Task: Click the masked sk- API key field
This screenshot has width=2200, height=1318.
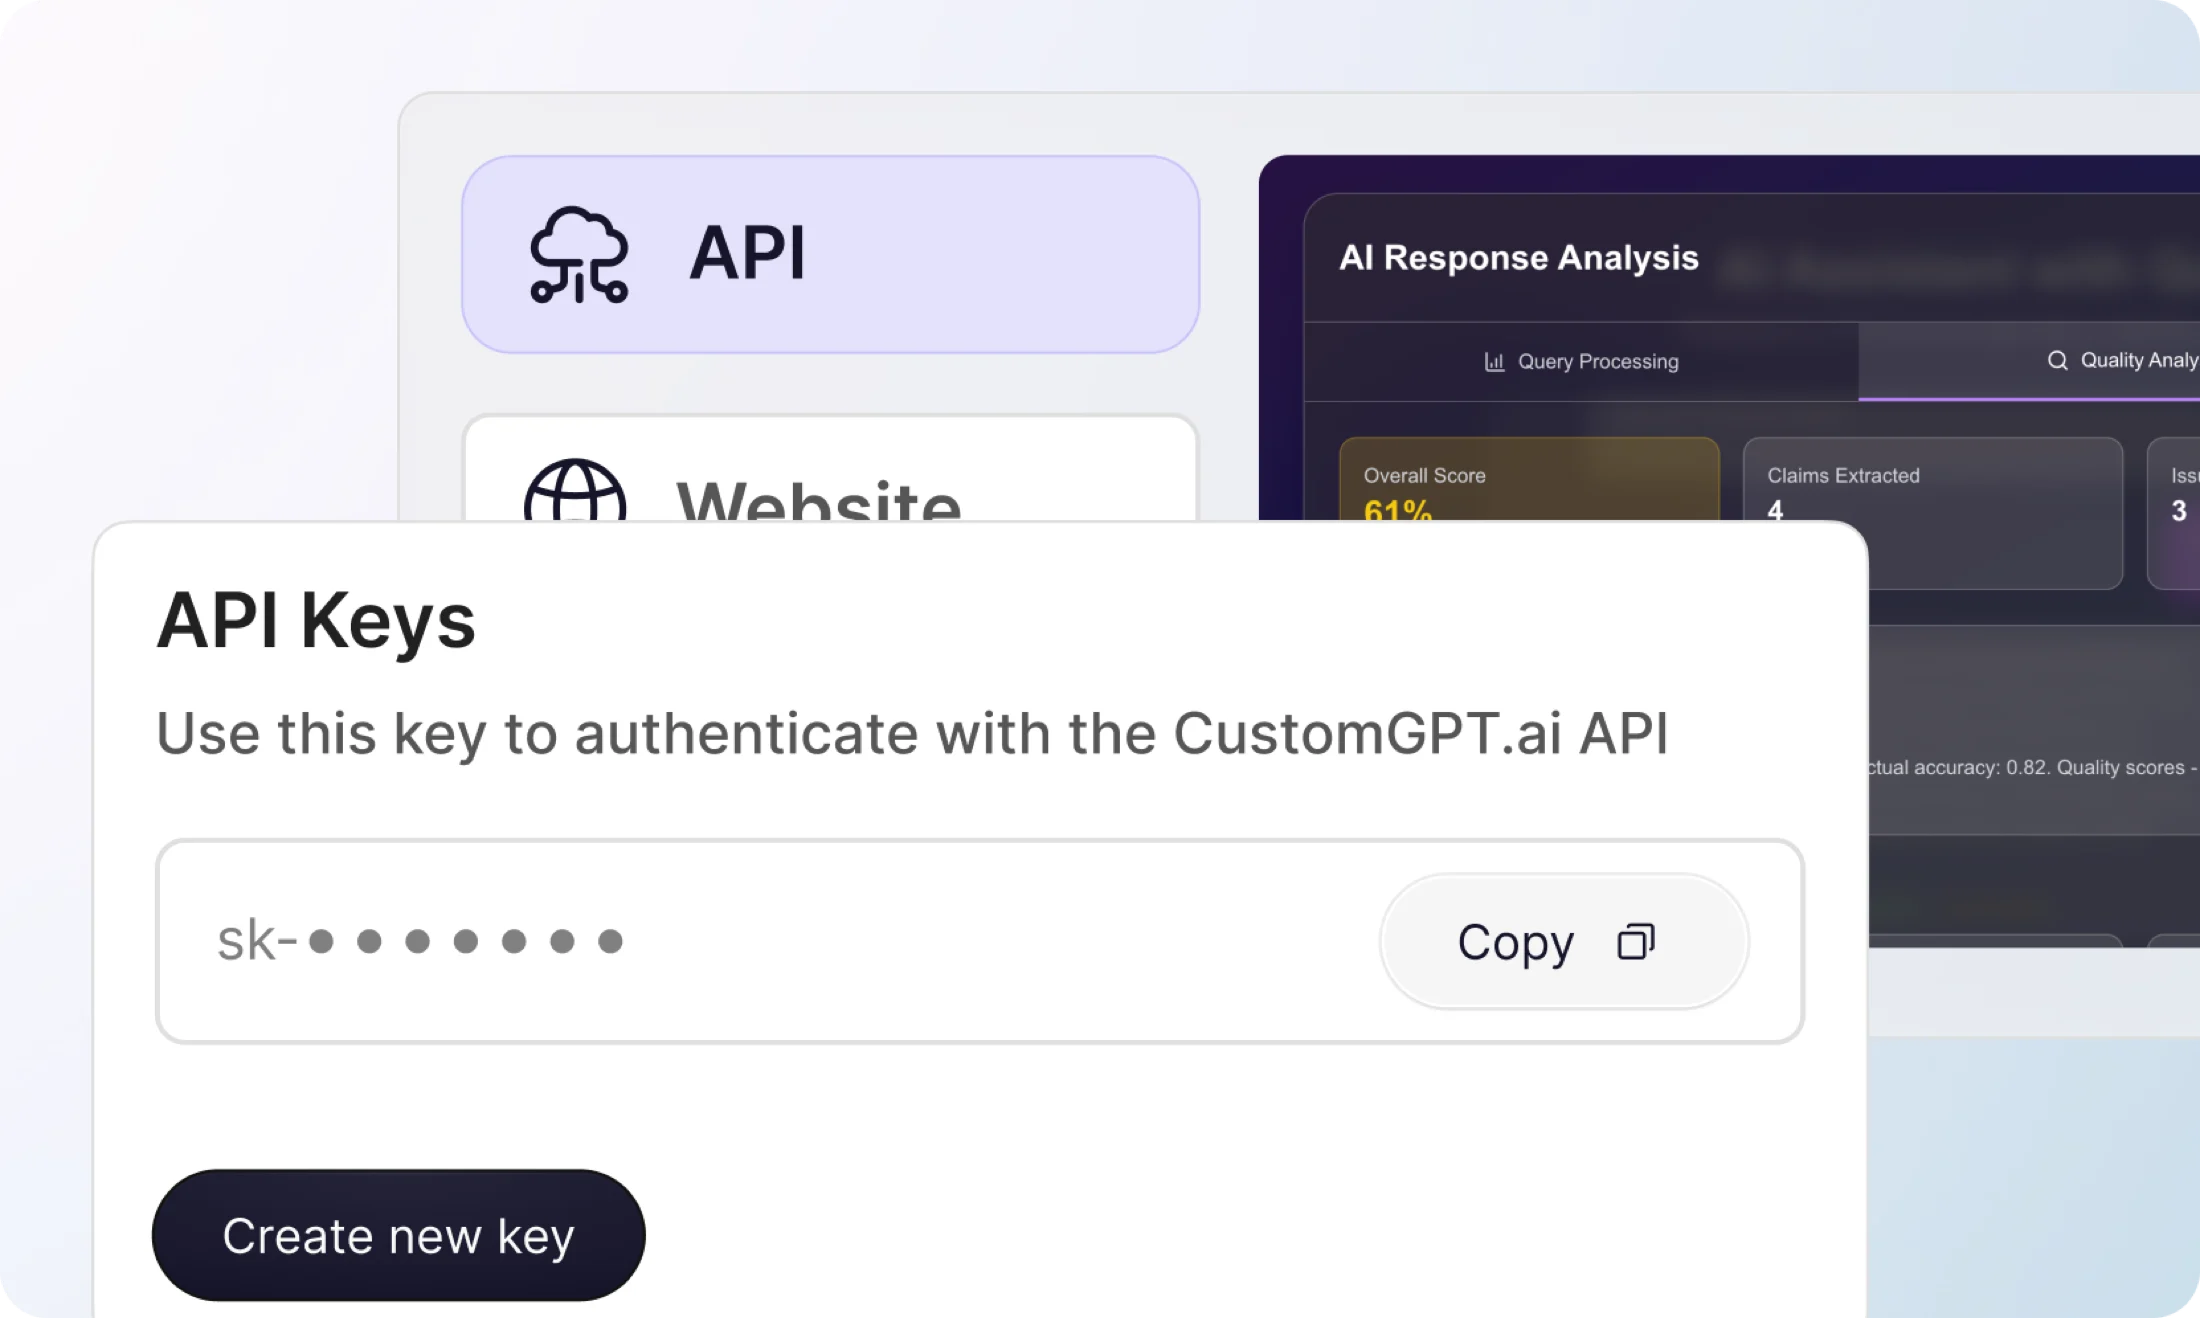Action: click(x=980, y=941)
